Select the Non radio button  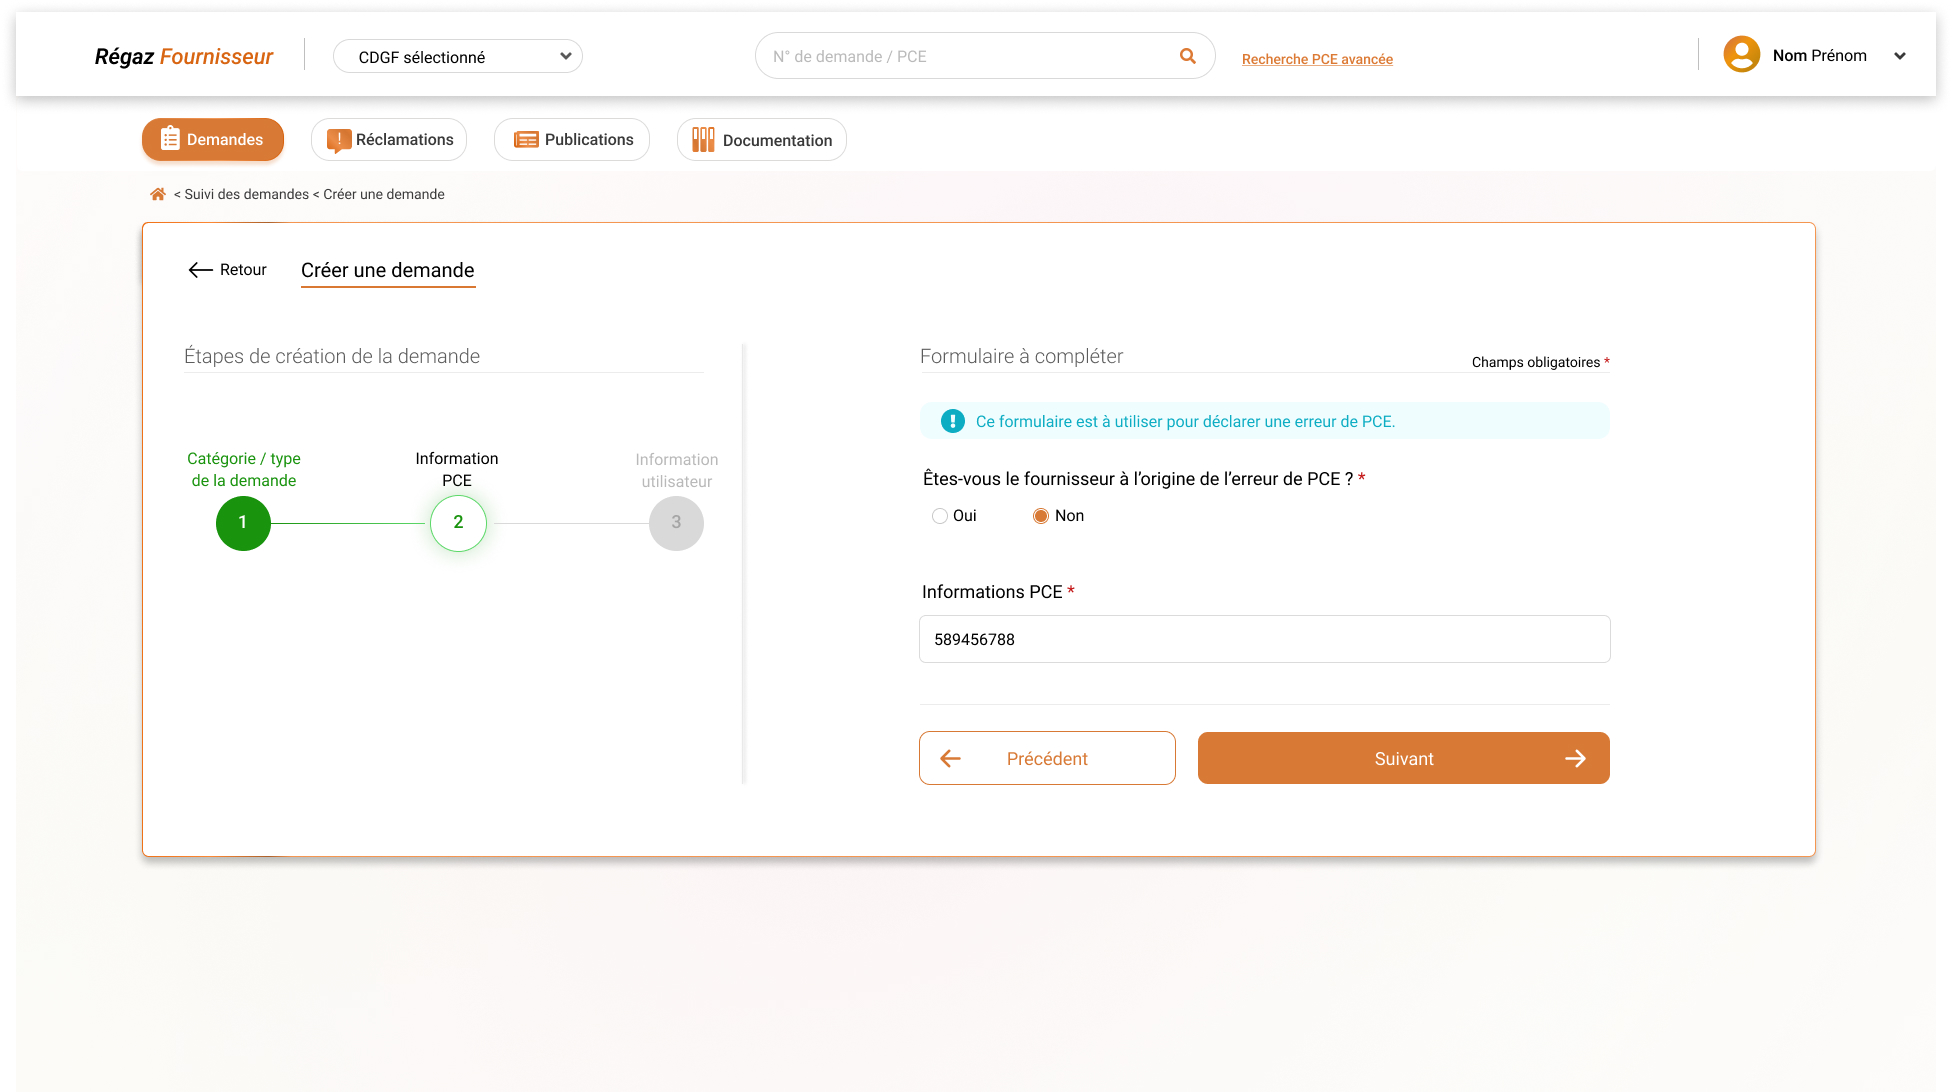click(x=1041, y=516)
